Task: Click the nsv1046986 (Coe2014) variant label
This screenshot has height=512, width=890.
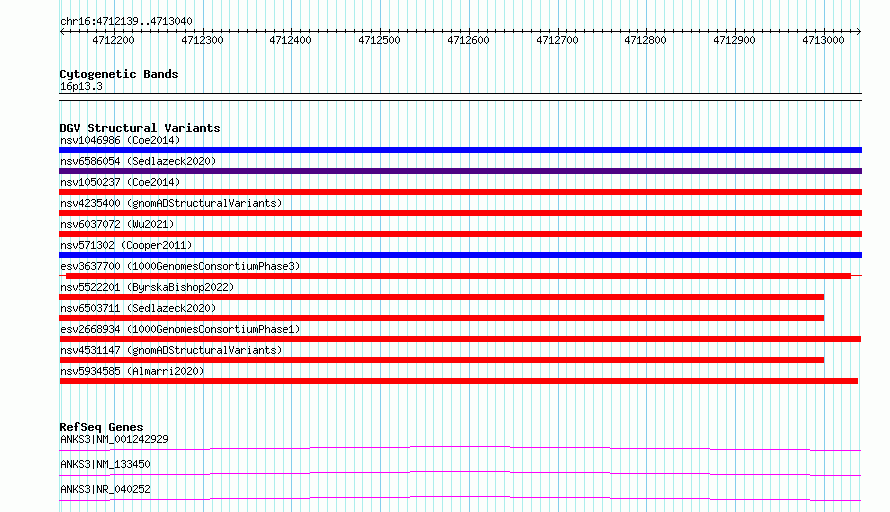Action: click(x=120, y=140)
